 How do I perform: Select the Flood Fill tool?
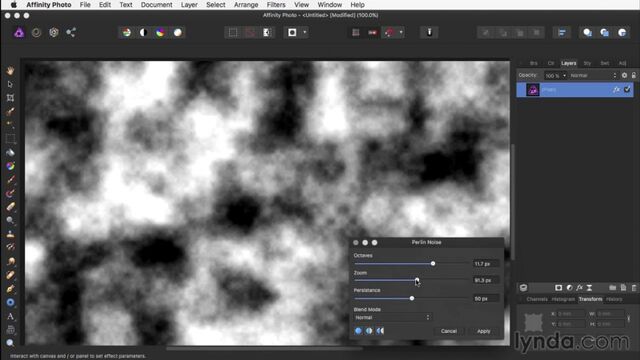point(10,152)
